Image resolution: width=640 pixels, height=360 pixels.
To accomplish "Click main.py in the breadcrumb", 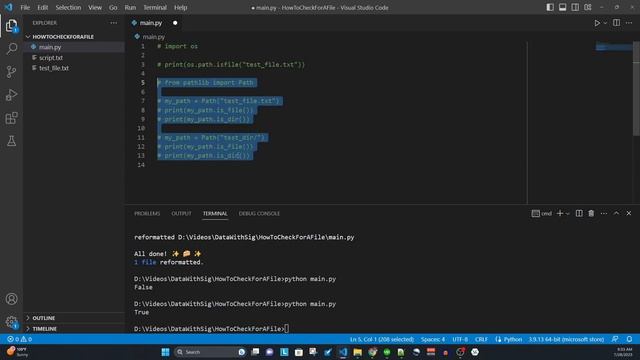I will click(153, 37).
